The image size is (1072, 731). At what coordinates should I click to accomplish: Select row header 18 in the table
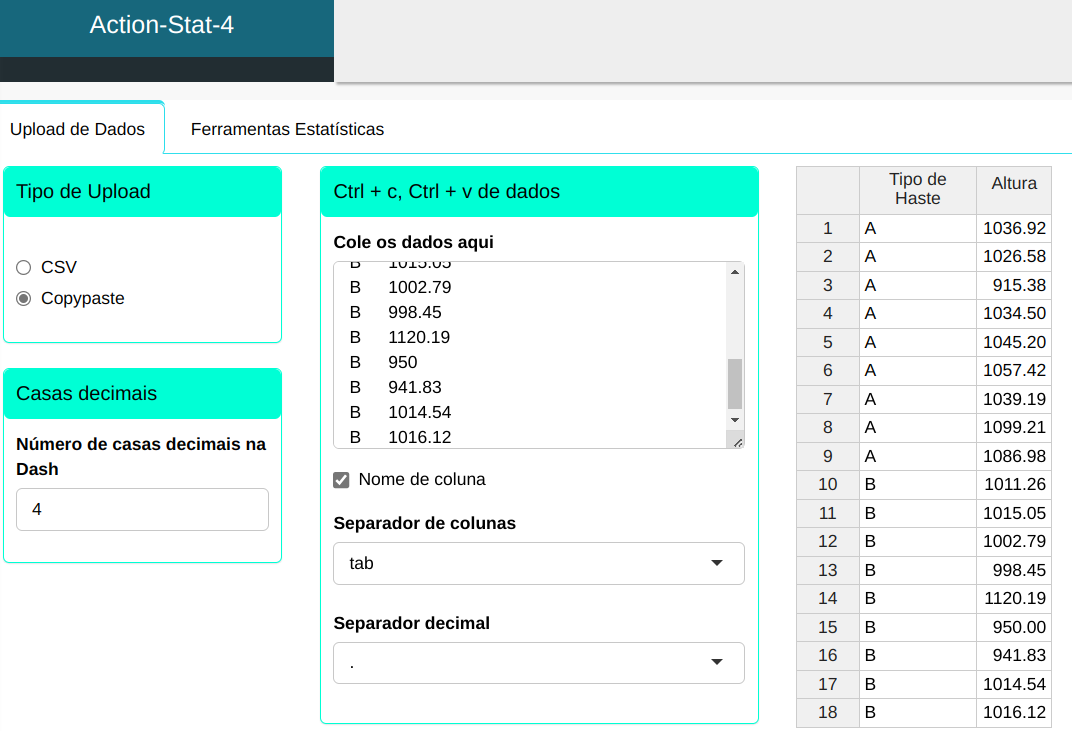coord(827,713)
